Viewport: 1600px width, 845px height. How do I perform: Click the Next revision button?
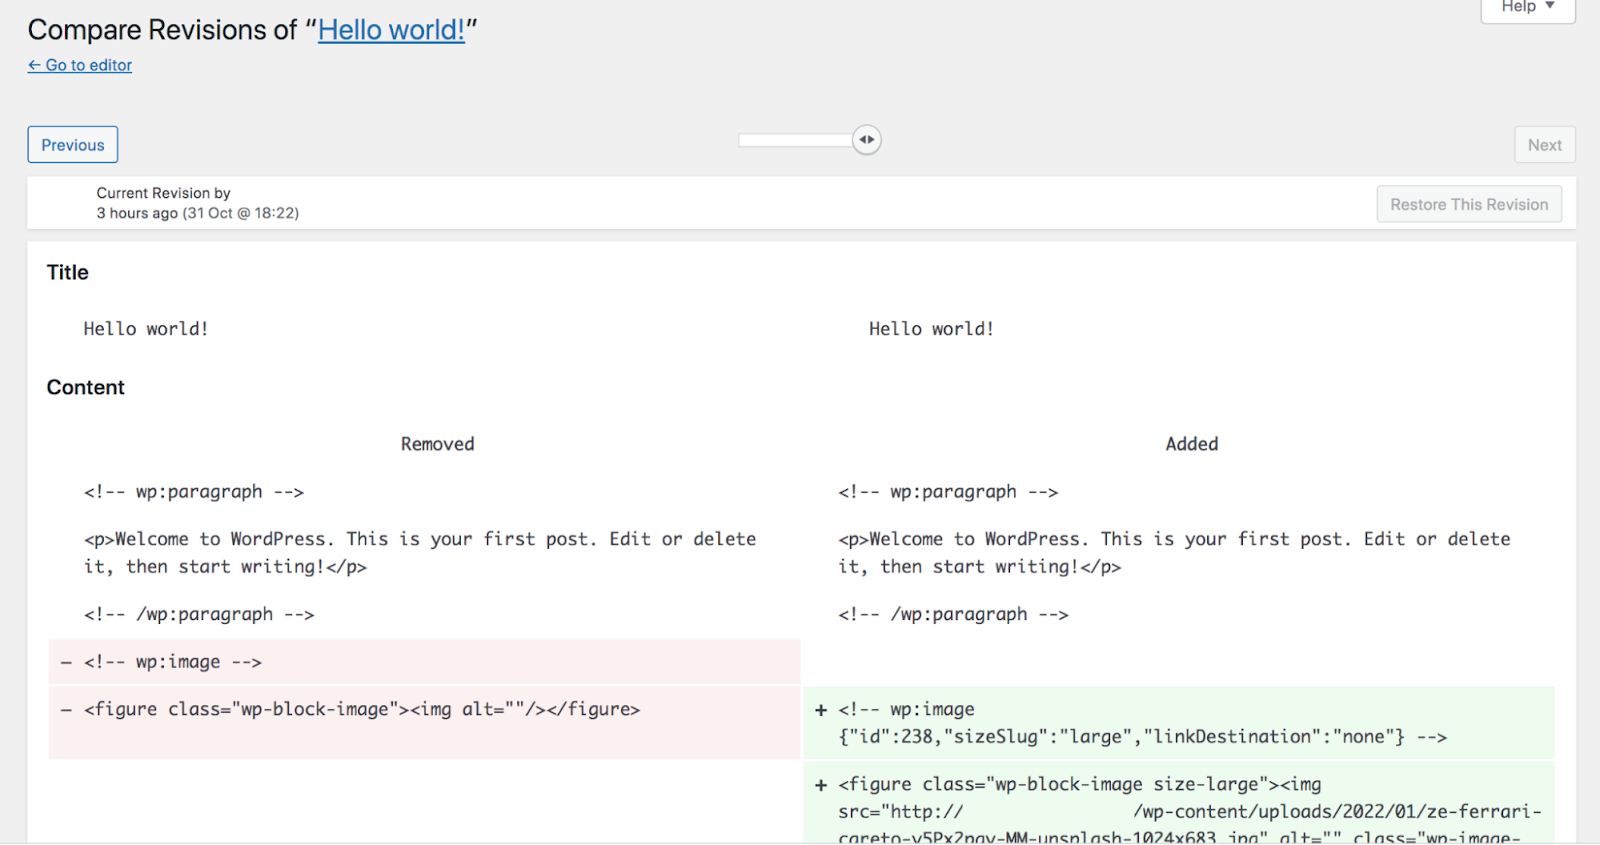pyautogui.click(x=1544, y=145)
